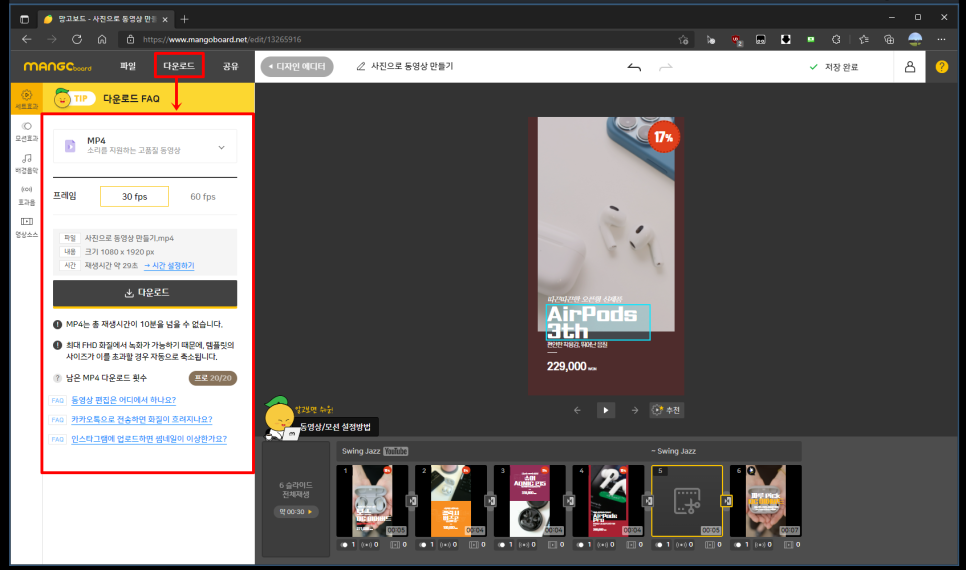966x570 pixels.
Task: Select slide 3 thumbnail
Action: point(529,501)
